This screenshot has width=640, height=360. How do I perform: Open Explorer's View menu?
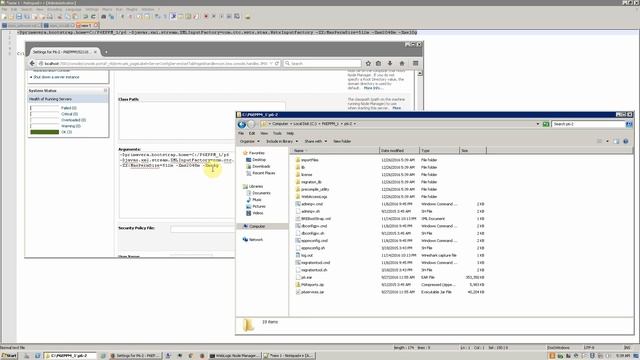pos(264,133)
